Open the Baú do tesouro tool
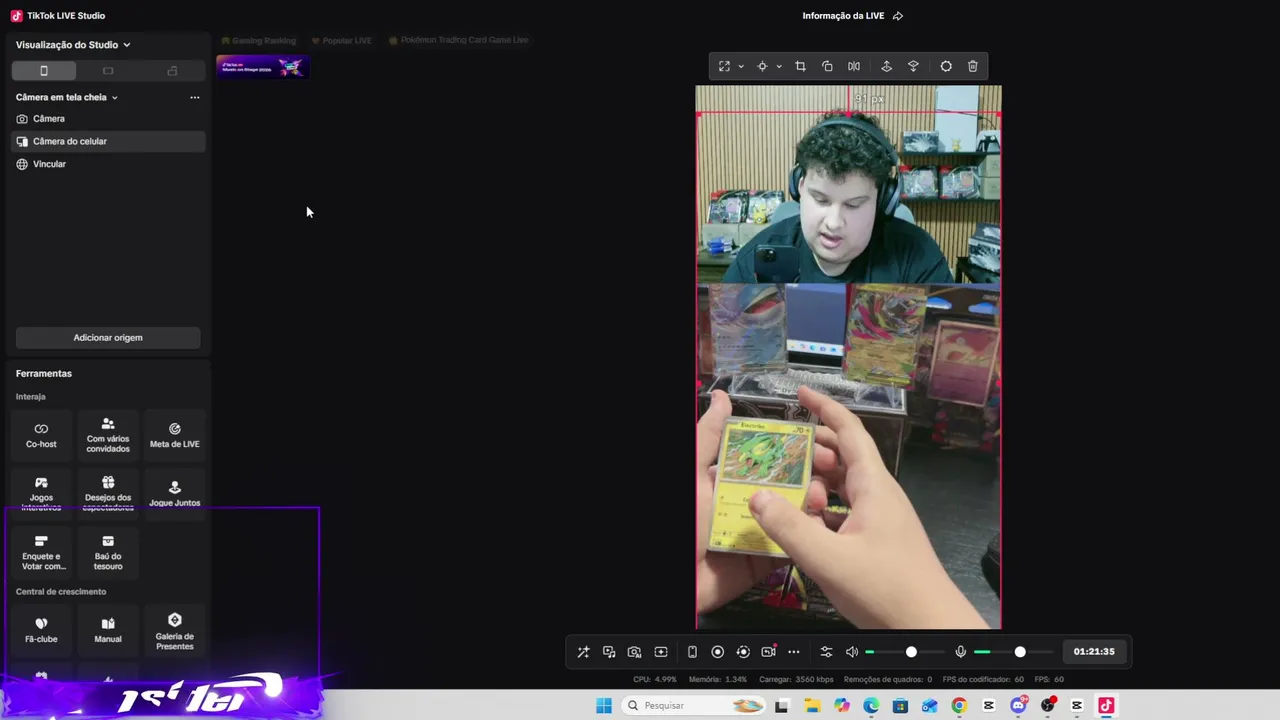 108,553
